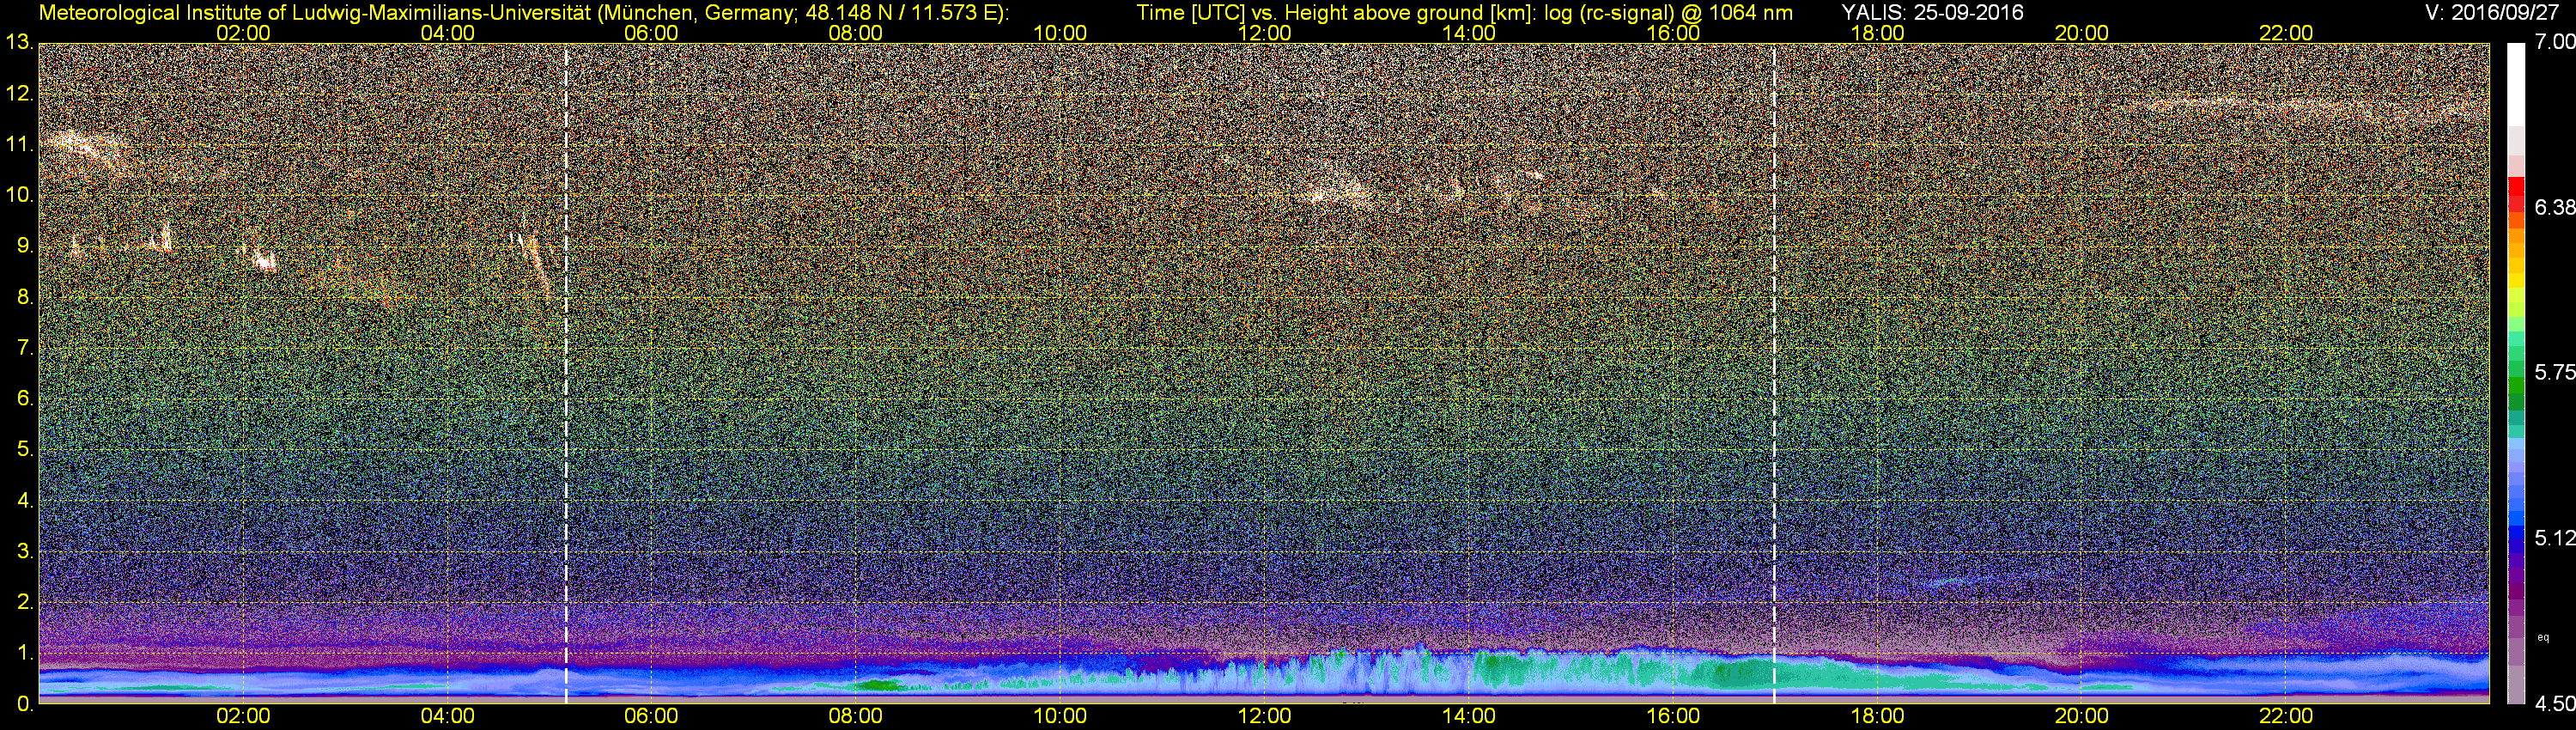Click the '22:00' label on the top time axis
Screen dimensions: 2576x730
(x=2286, y=33)
